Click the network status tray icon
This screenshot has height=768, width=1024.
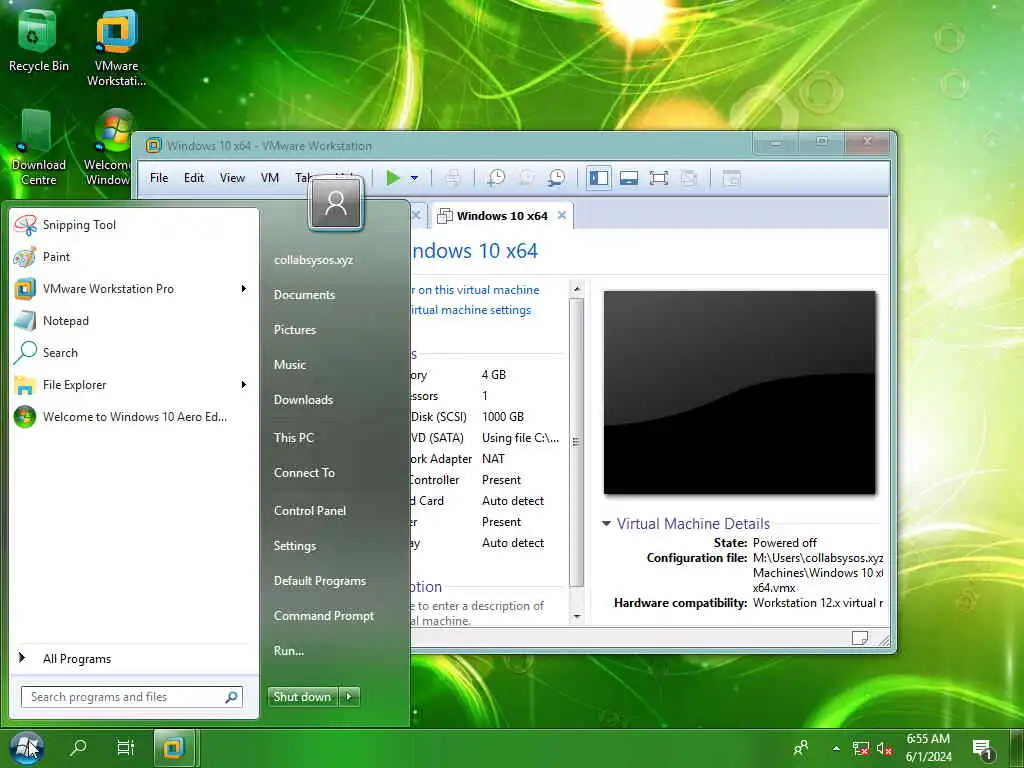click(x=861, y=748)
